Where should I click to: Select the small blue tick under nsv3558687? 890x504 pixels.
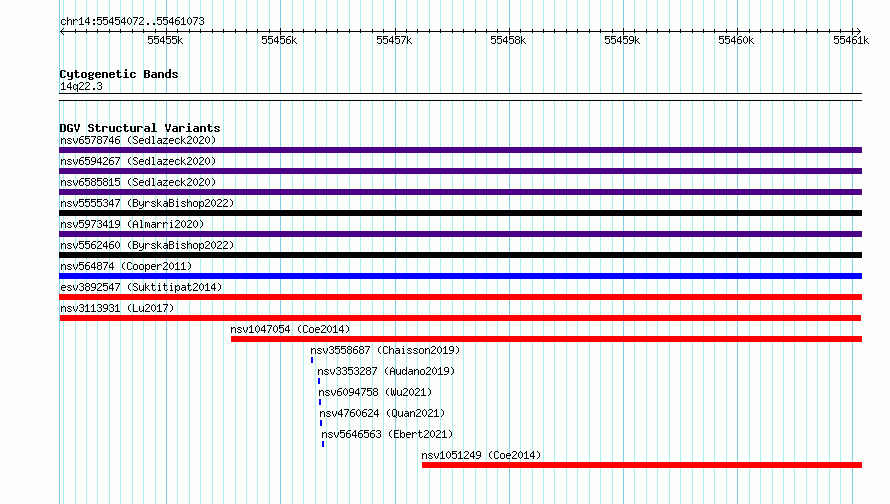click(x=312, y=360)
